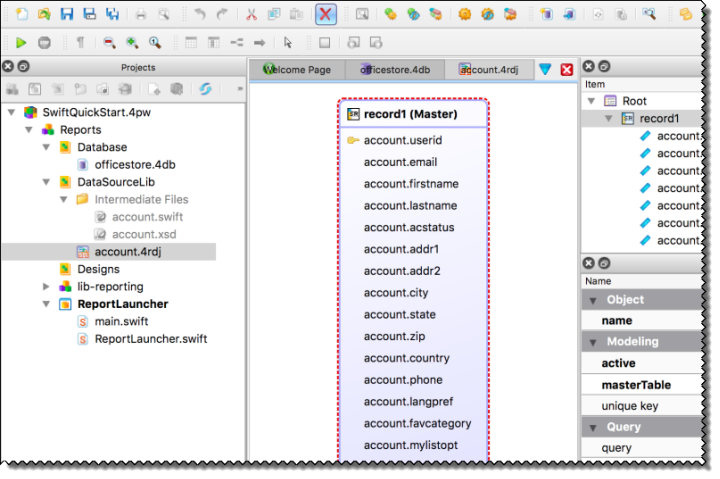Screen dimensions: 720x479
Task: Select the account.zip field
Action: pyautogui.click(x=394, y=336)
